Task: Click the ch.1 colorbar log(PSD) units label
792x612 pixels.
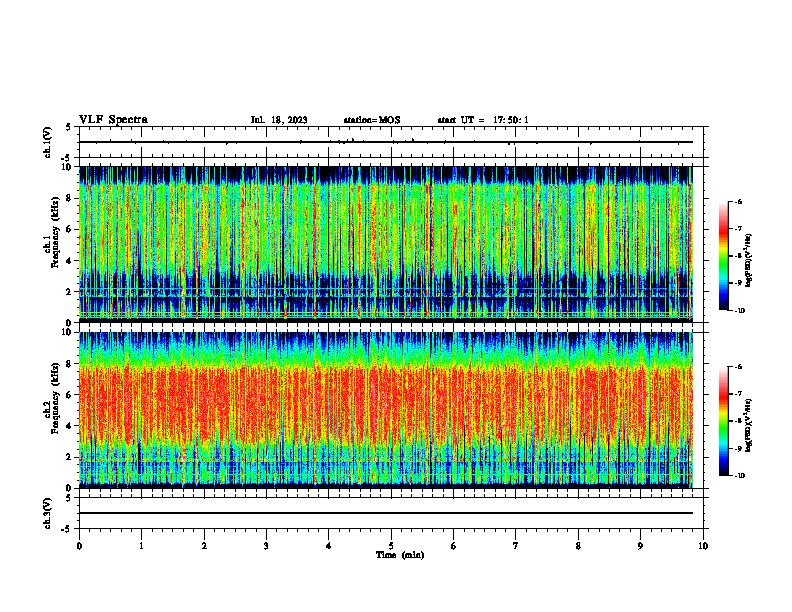Action: [750, 261]
